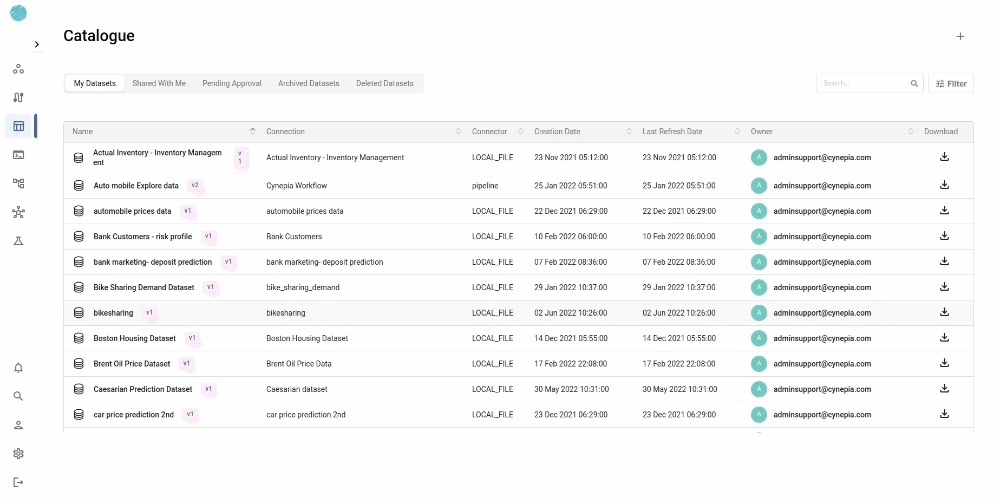The image size is (1000, 504).
Task: Sort by Creation Date column arrows
Action: (629, 131)
